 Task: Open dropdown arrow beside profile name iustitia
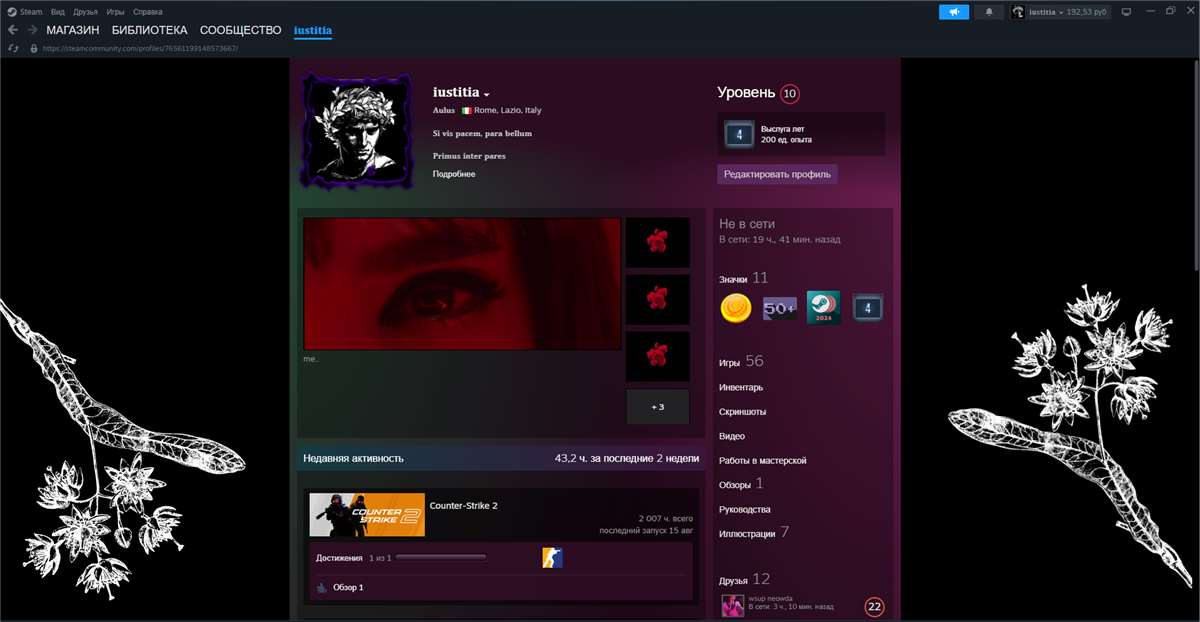click(487, 94)
